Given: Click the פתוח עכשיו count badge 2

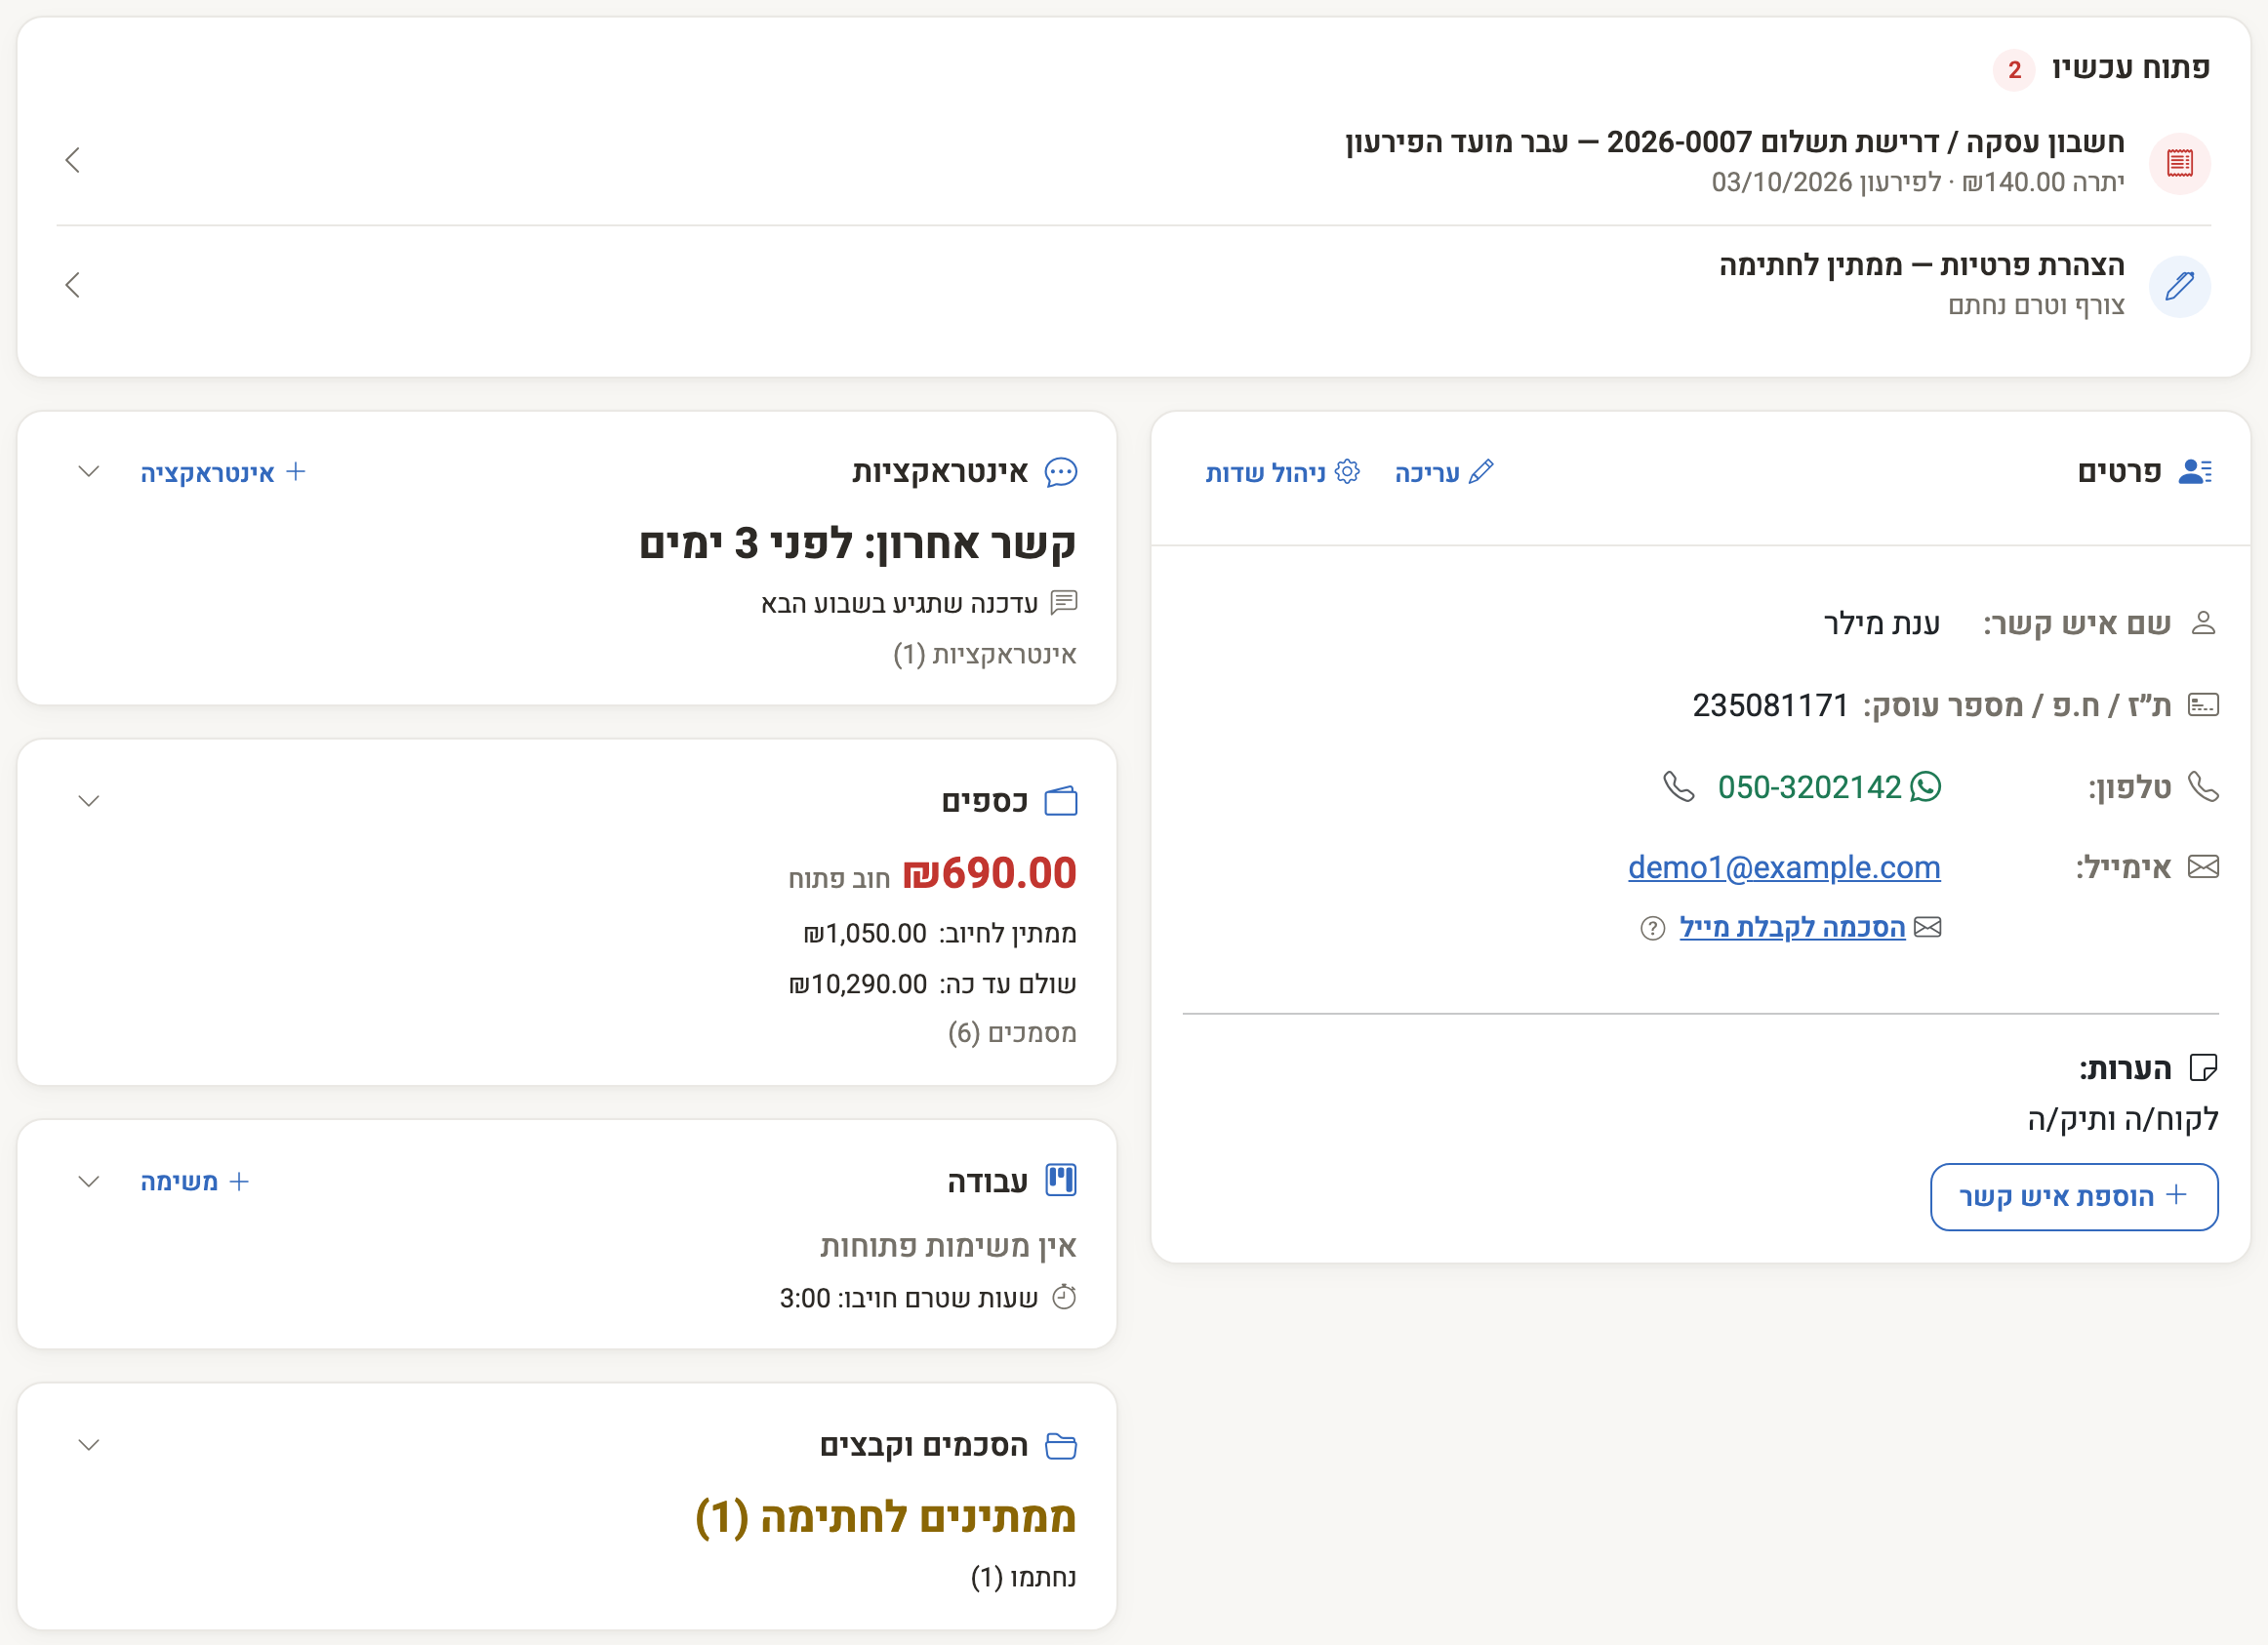Looking at the screenshot, I should (2014, 70).
